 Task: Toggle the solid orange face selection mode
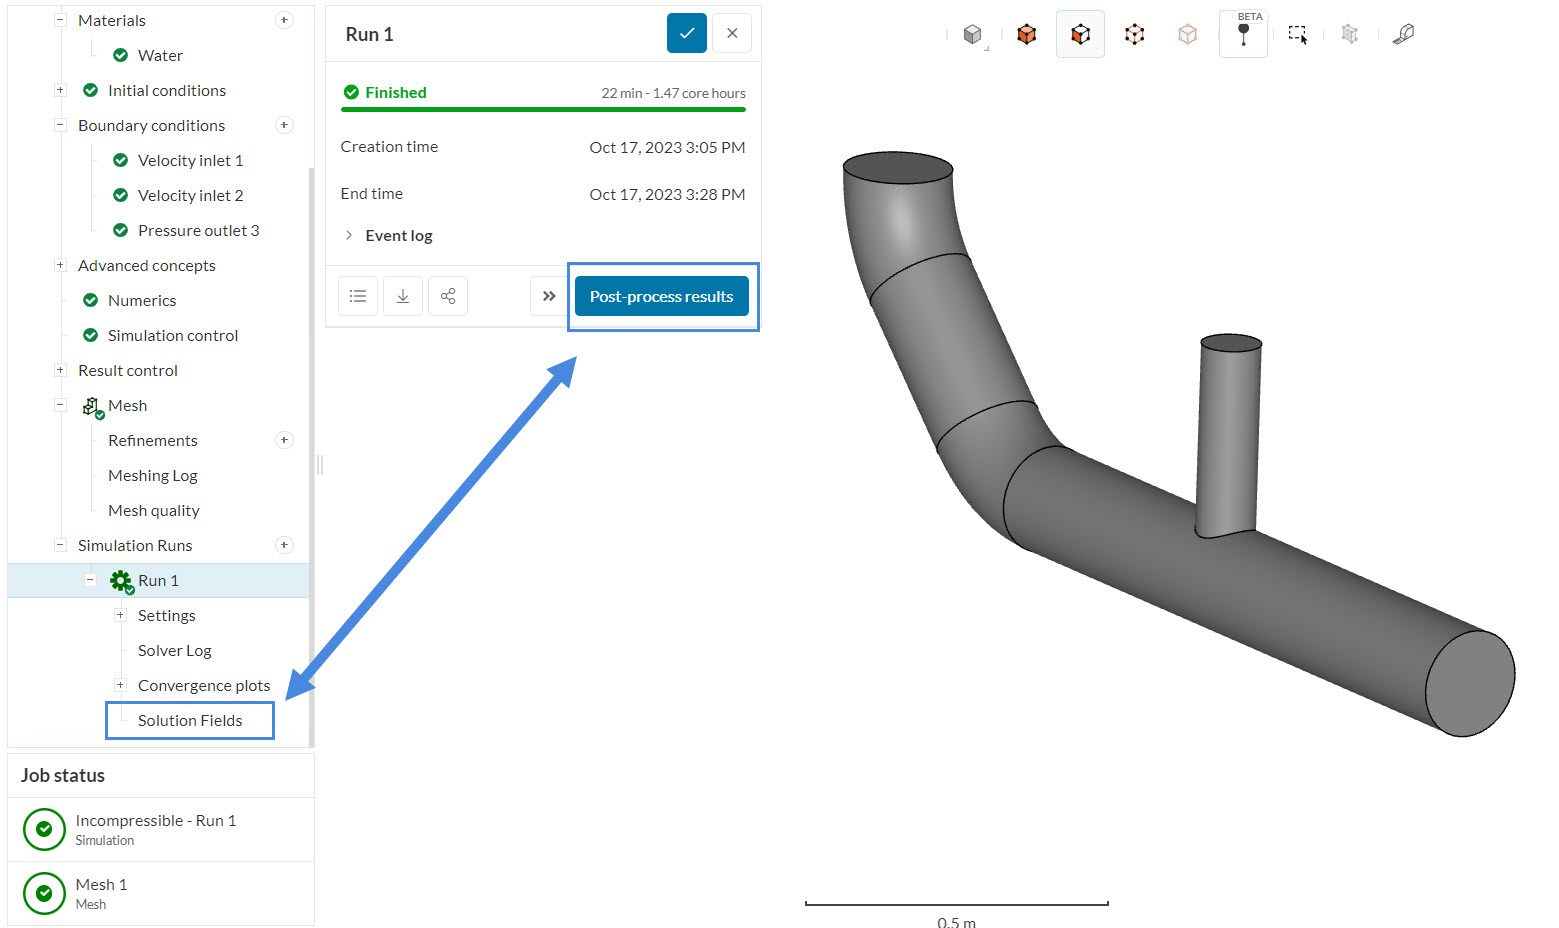click(1026, 34)
